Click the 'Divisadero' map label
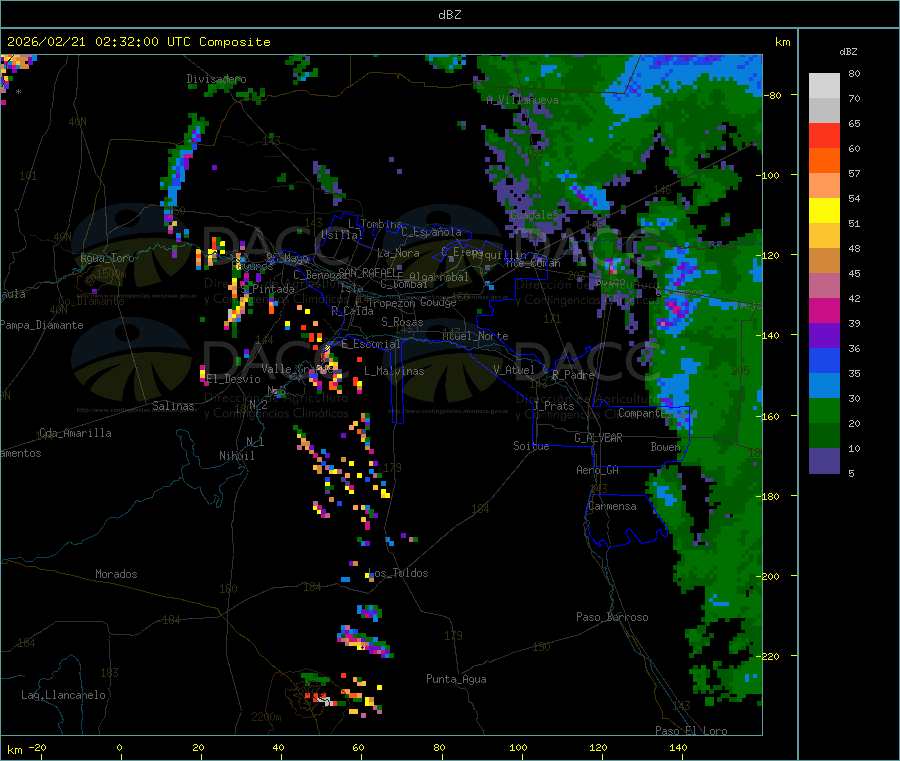Screen dimensions: 900x761 coord(216,79)
